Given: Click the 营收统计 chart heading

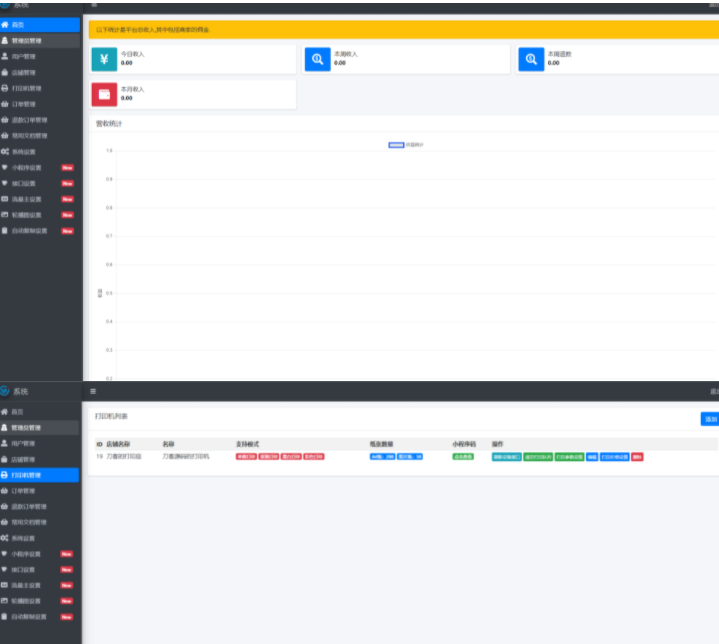Looking at the screenshot, I should 109,123.
